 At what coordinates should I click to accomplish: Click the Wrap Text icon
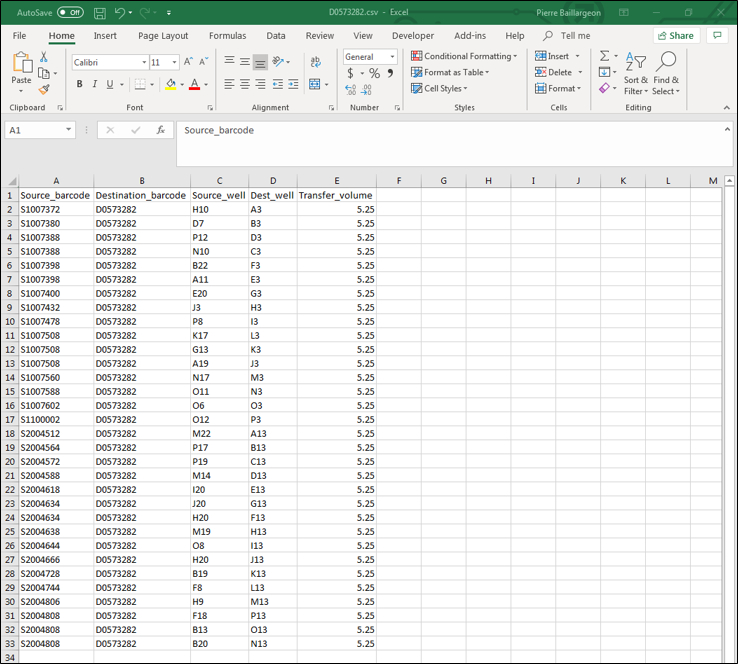point(315,61)
